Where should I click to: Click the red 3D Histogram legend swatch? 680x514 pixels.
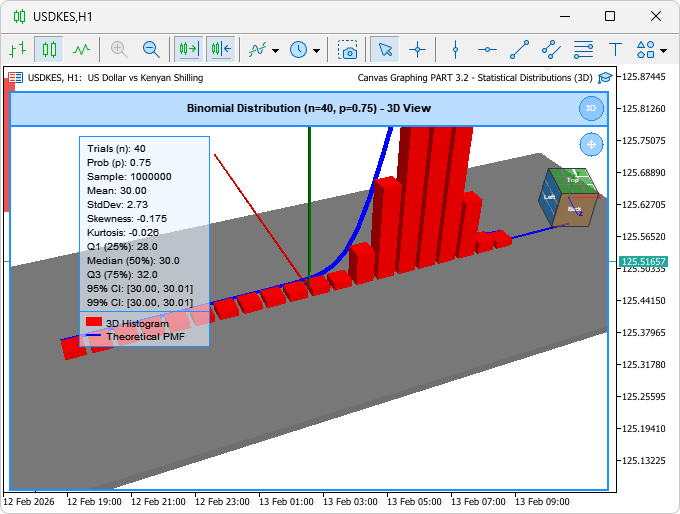[x=94, y=323]
